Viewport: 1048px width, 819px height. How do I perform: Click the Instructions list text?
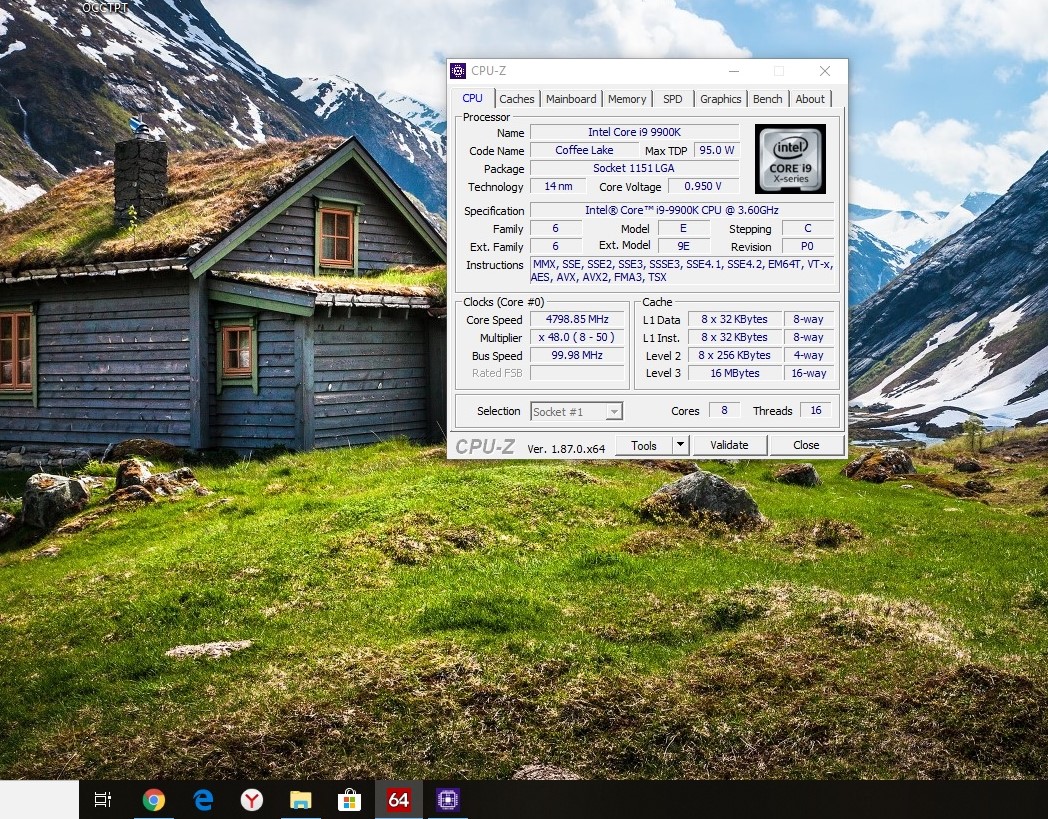682,271
